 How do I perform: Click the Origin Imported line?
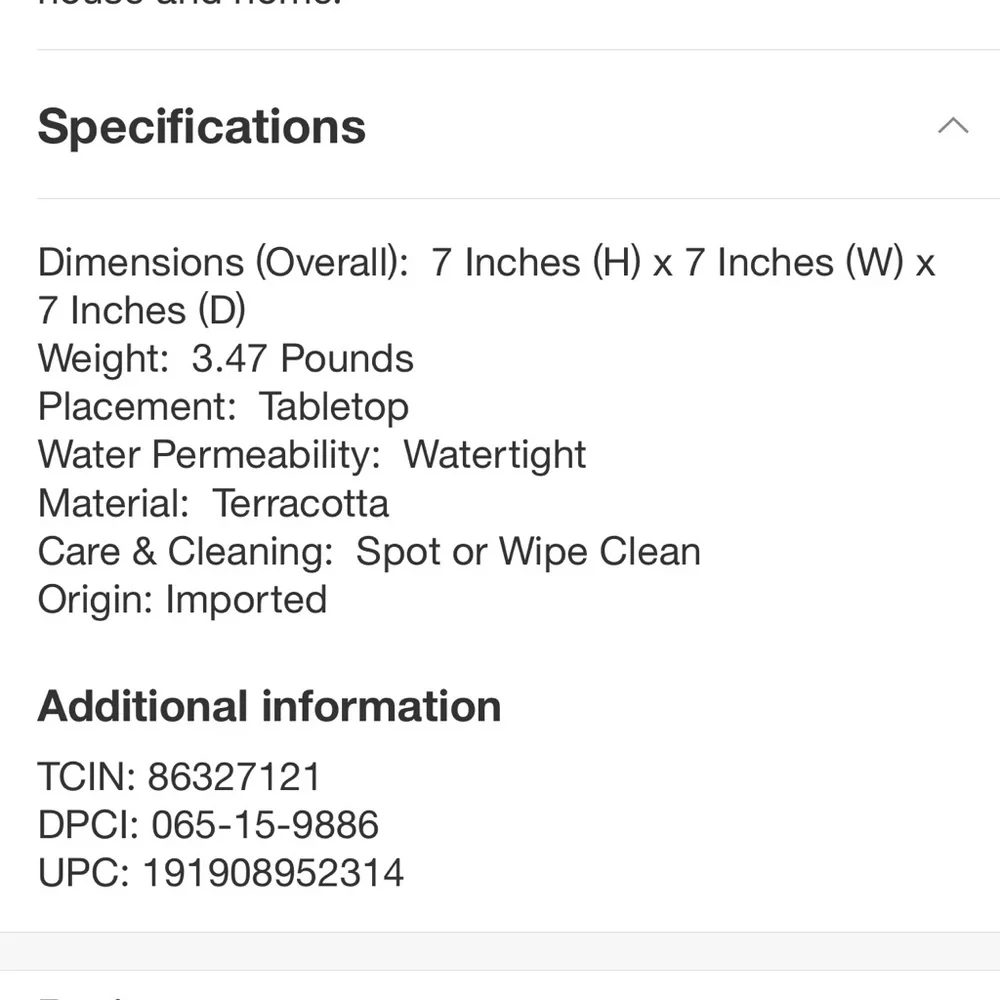click(182, 599)
